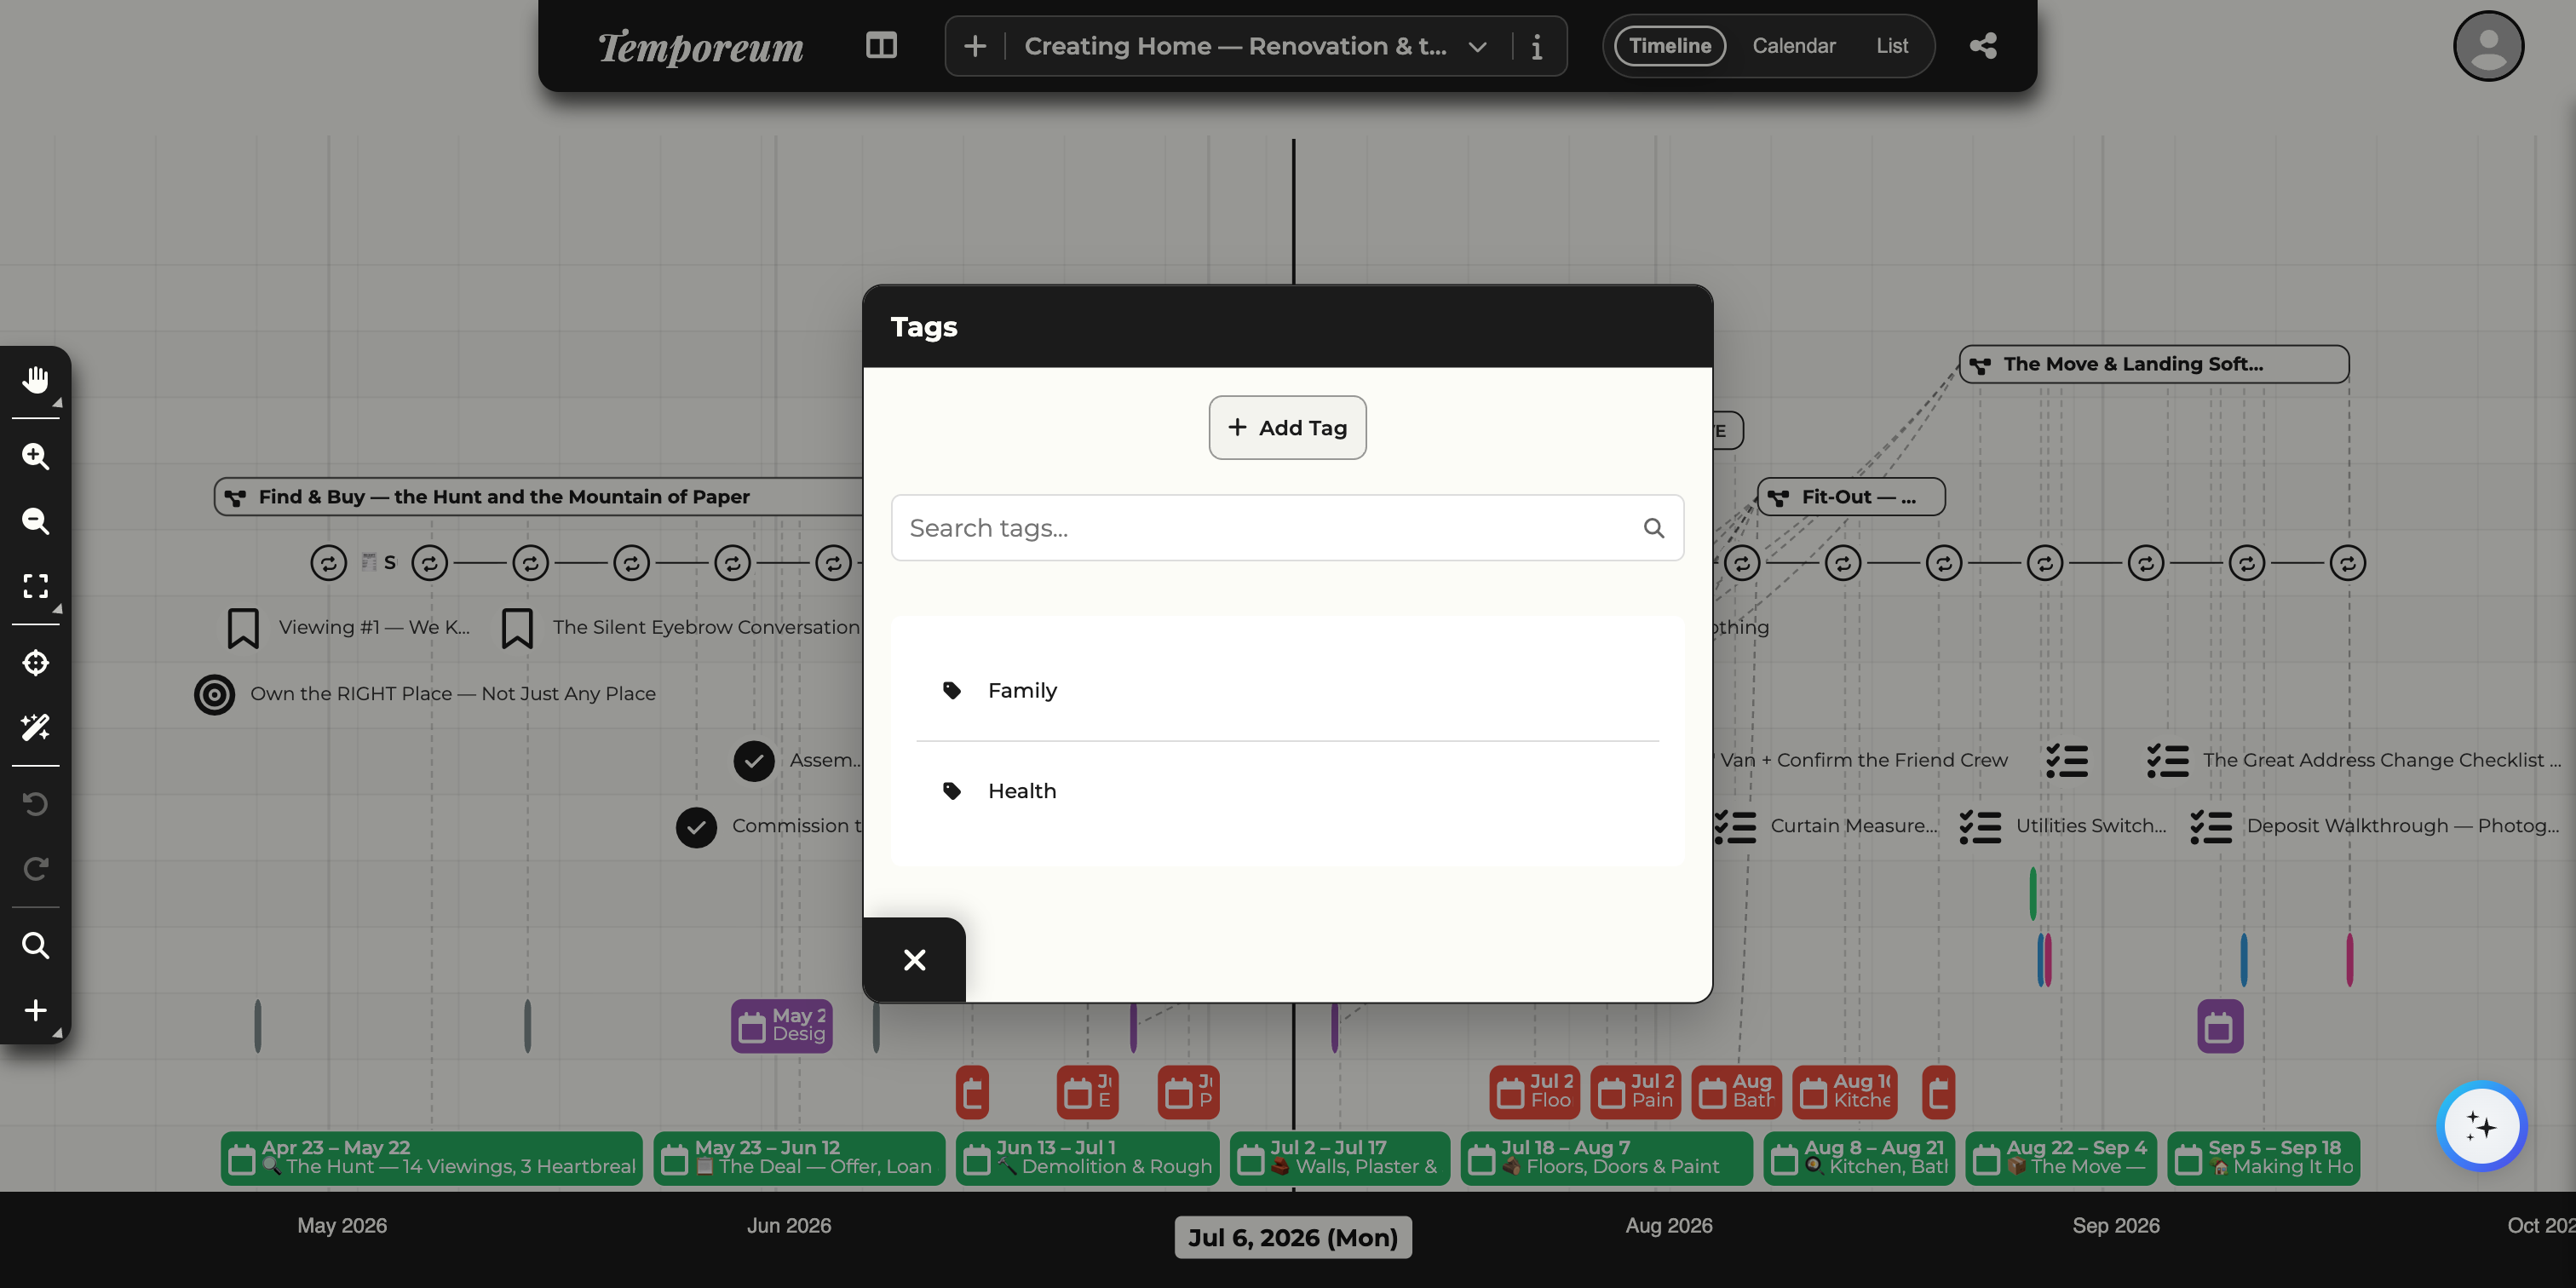Open Aug 22 – Sep 4 The Move event
The width and height of the screenshot is (2576, 1288).
tap(2061, 1158)
